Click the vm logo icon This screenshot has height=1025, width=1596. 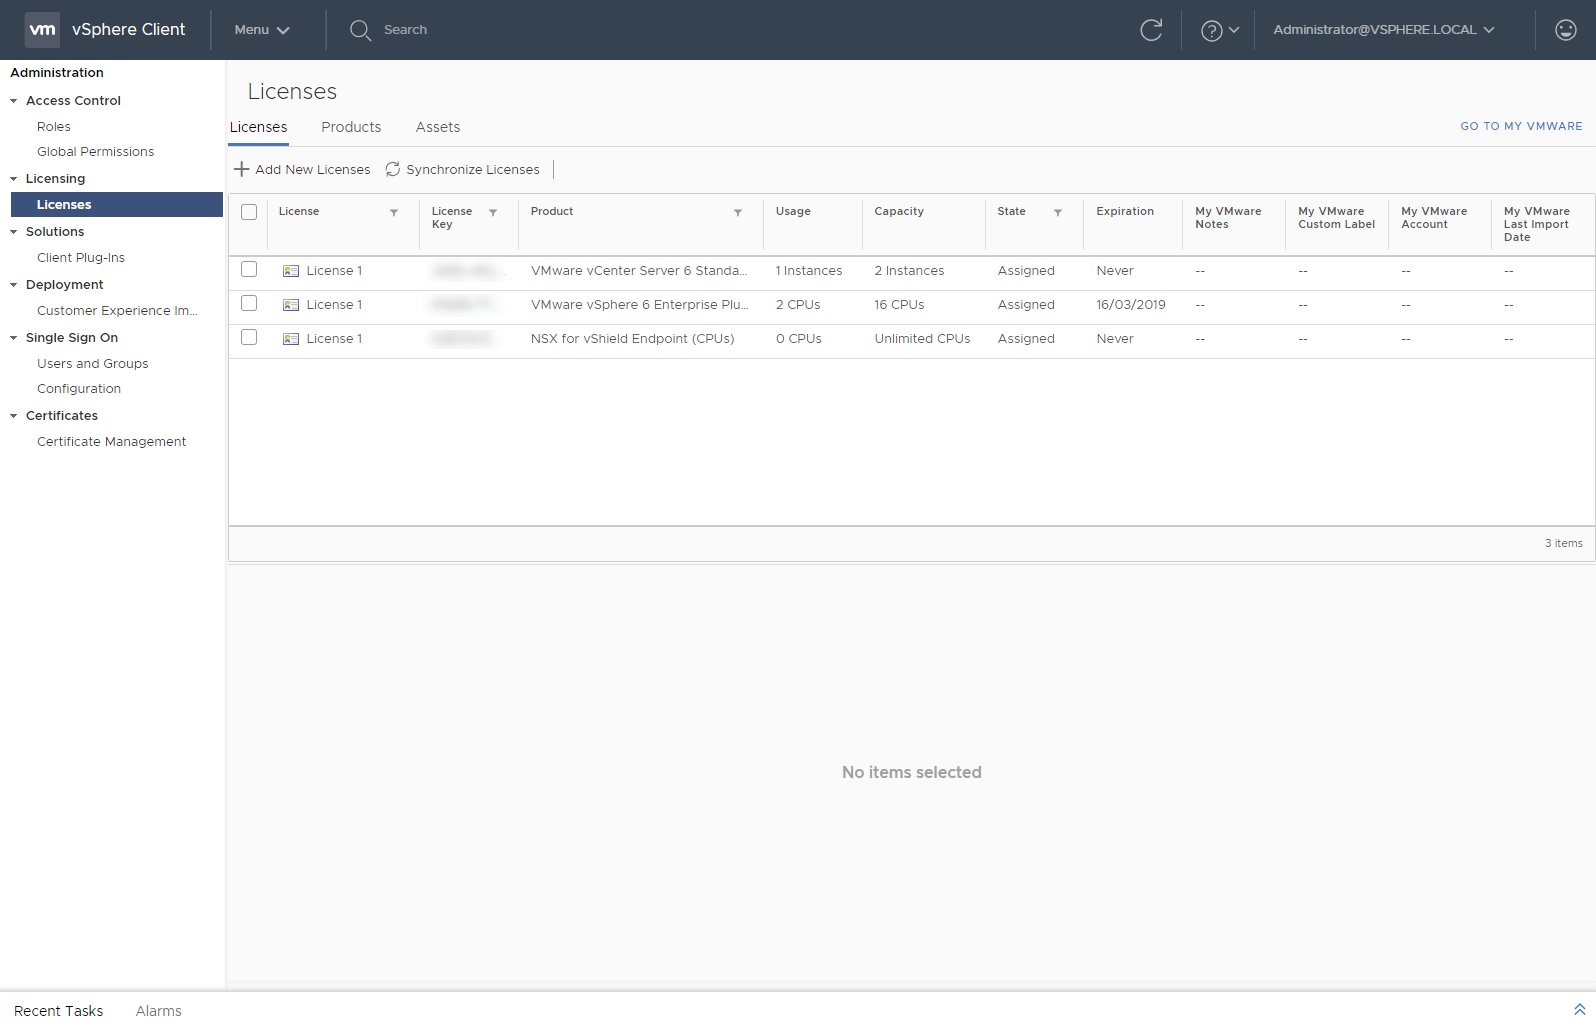coord(42,30)
